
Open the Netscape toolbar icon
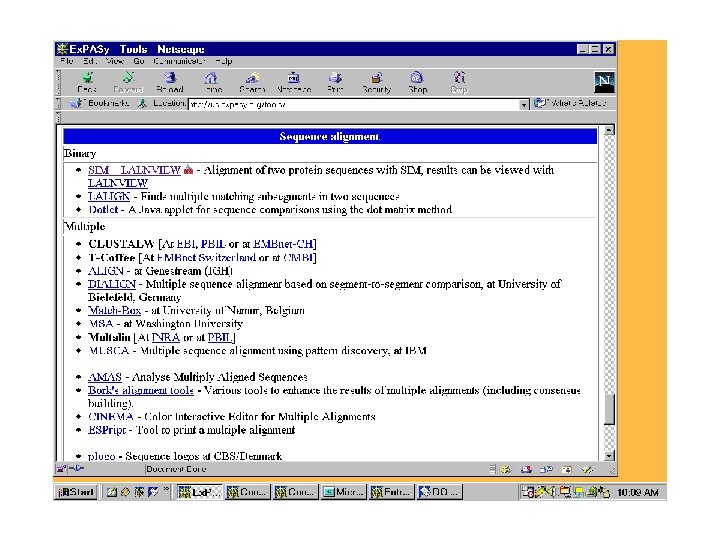(294, 82)
